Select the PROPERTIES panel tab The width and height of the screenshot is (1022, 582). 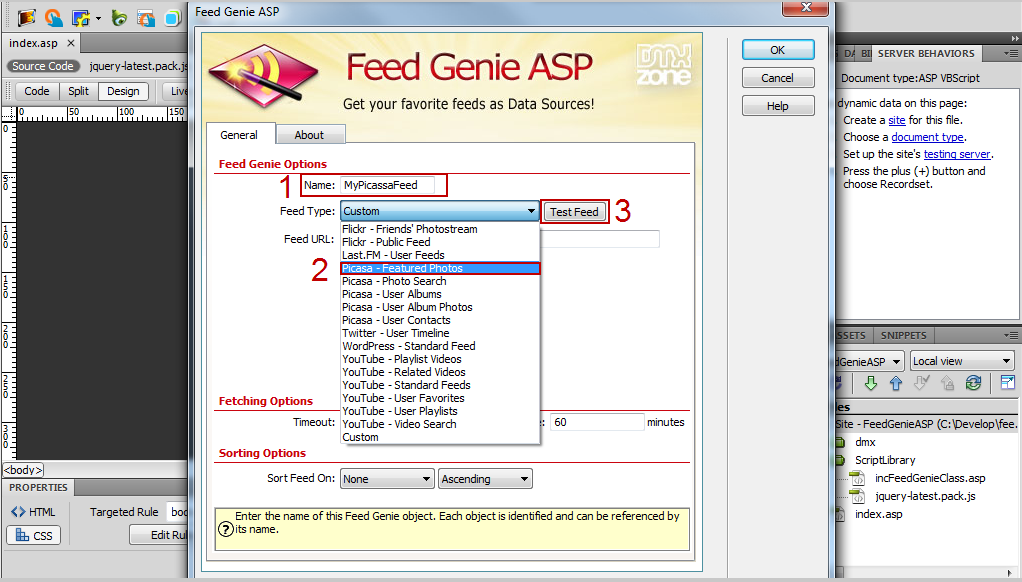click(38, 487)
